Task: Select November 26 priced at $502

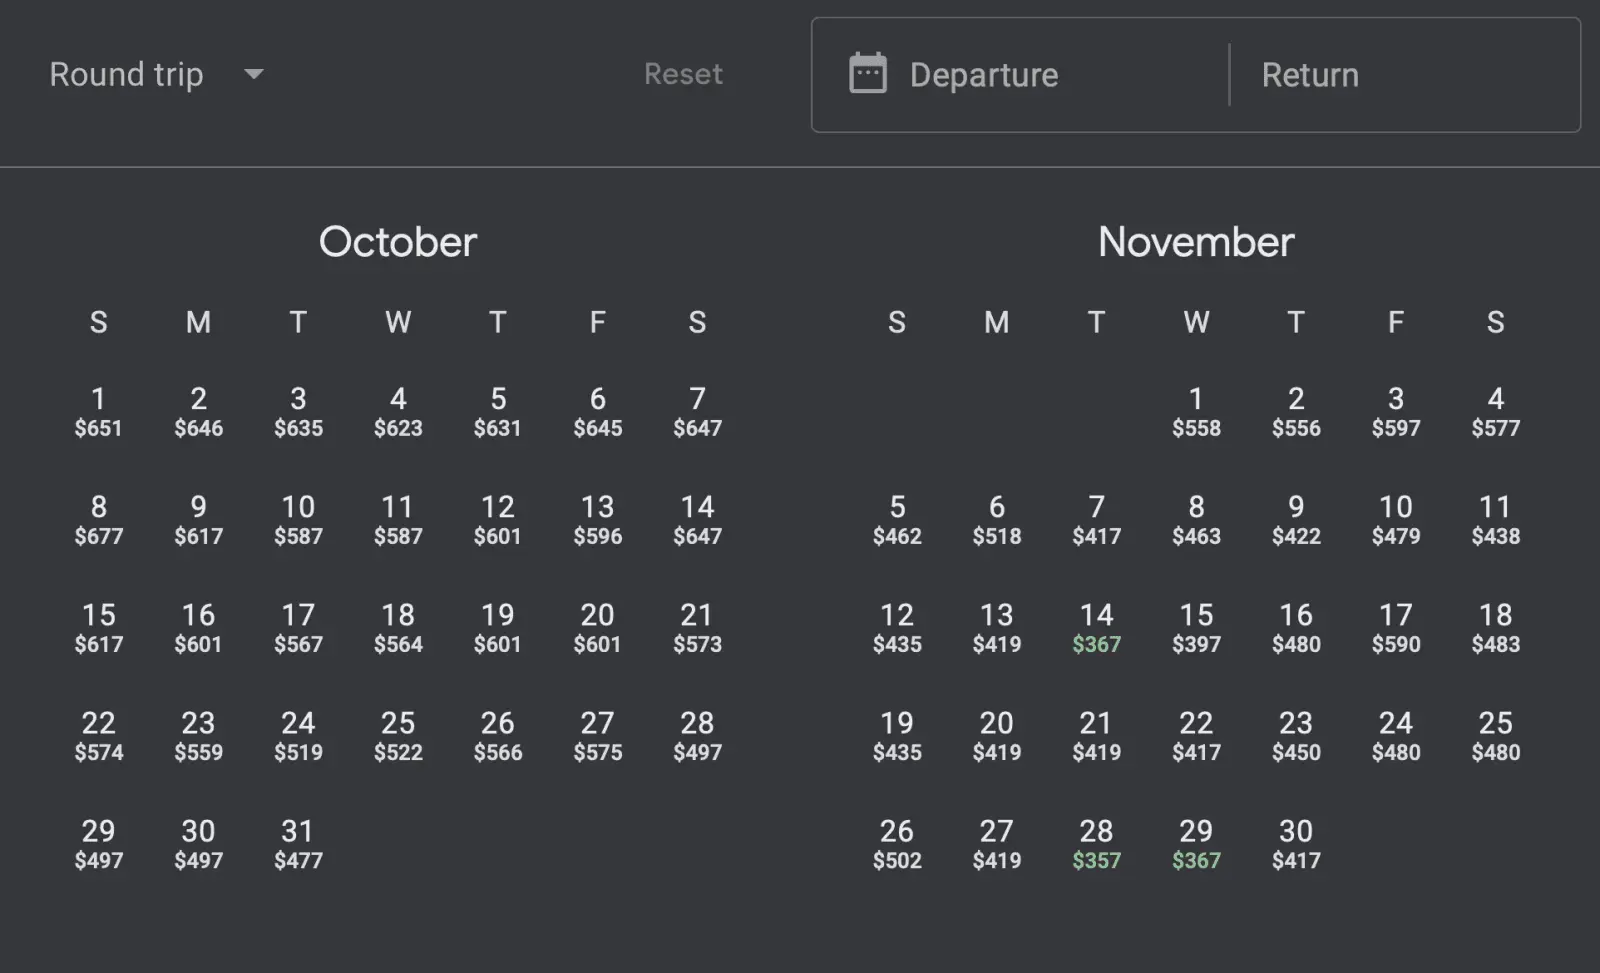Action: [x=897, y=843]
